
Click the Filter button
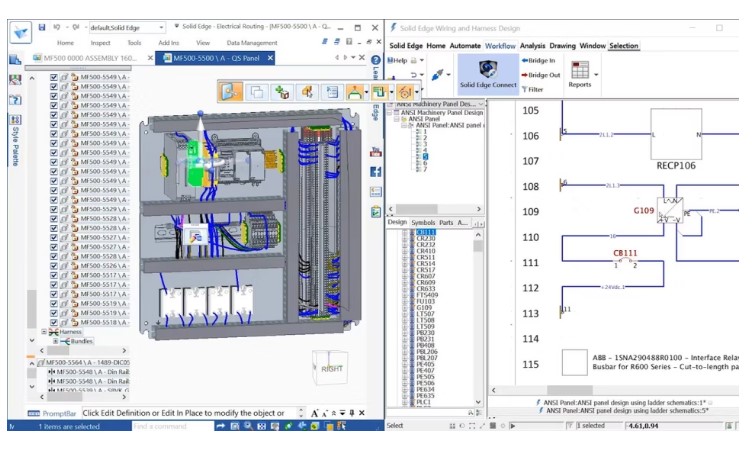[x=532, y=89]
